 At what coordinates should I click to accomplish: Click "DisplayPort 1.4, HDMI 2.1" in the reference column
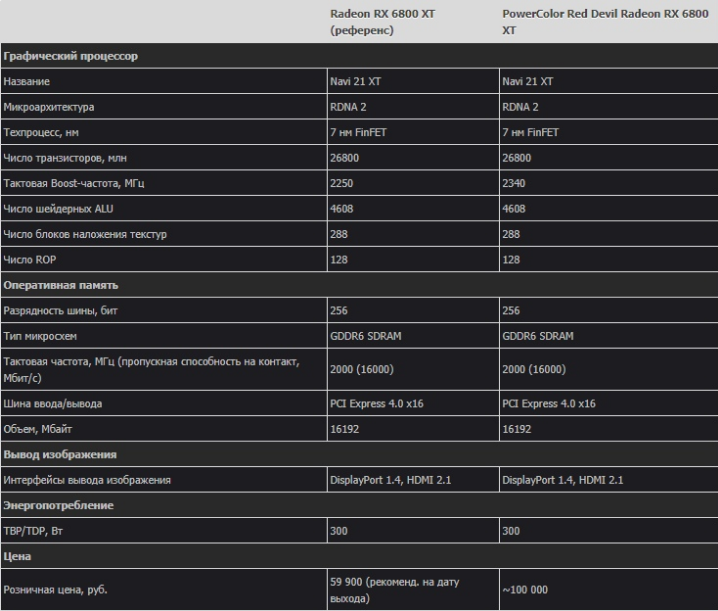pyautogui.click(x=391, y=480)
